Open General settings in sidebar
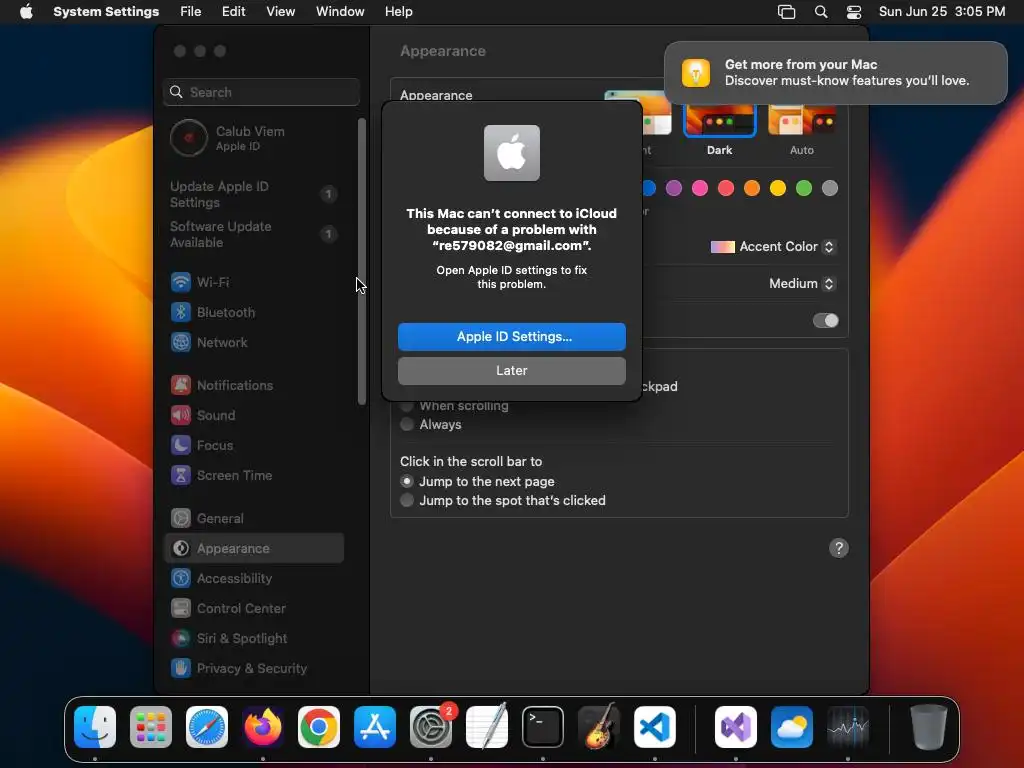The height and width of the screenshot is (768, 1024). tap(254, 519)
